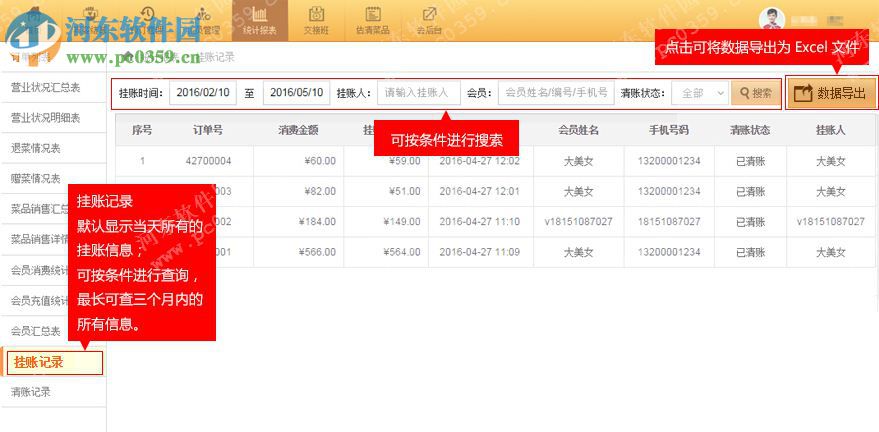The height and width of the screenshot is (432, 879).
Task: Click the user avatar picture
Action: click(771, 20)
